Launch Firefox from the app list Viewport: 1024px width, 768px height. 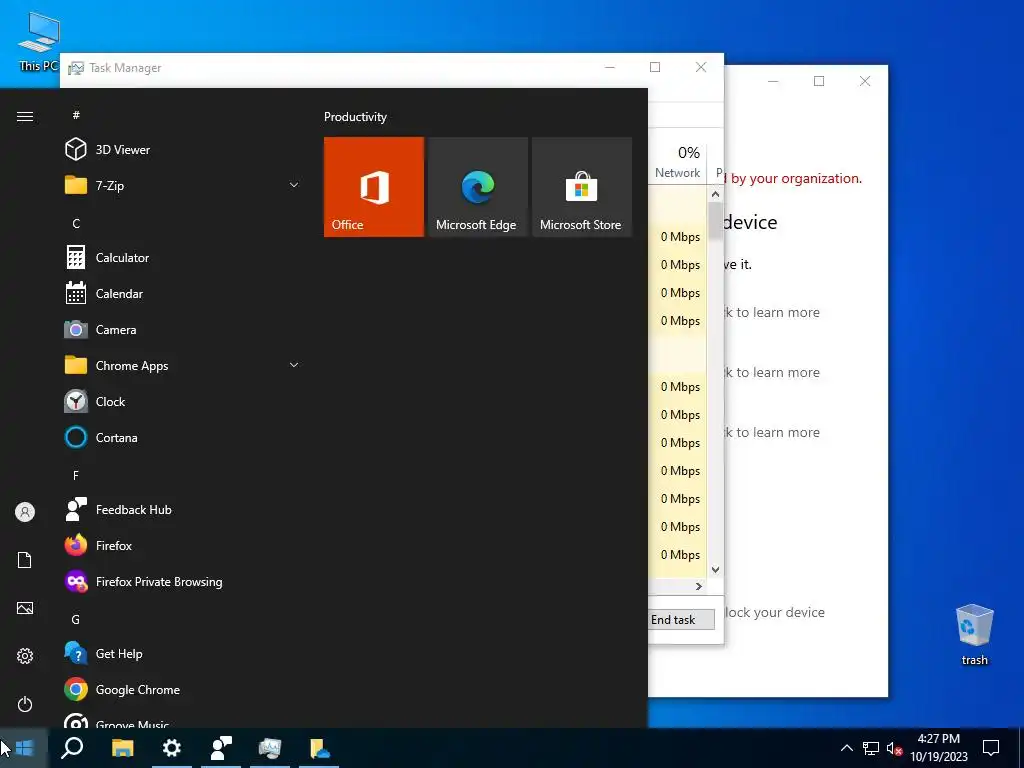[183, 545]
